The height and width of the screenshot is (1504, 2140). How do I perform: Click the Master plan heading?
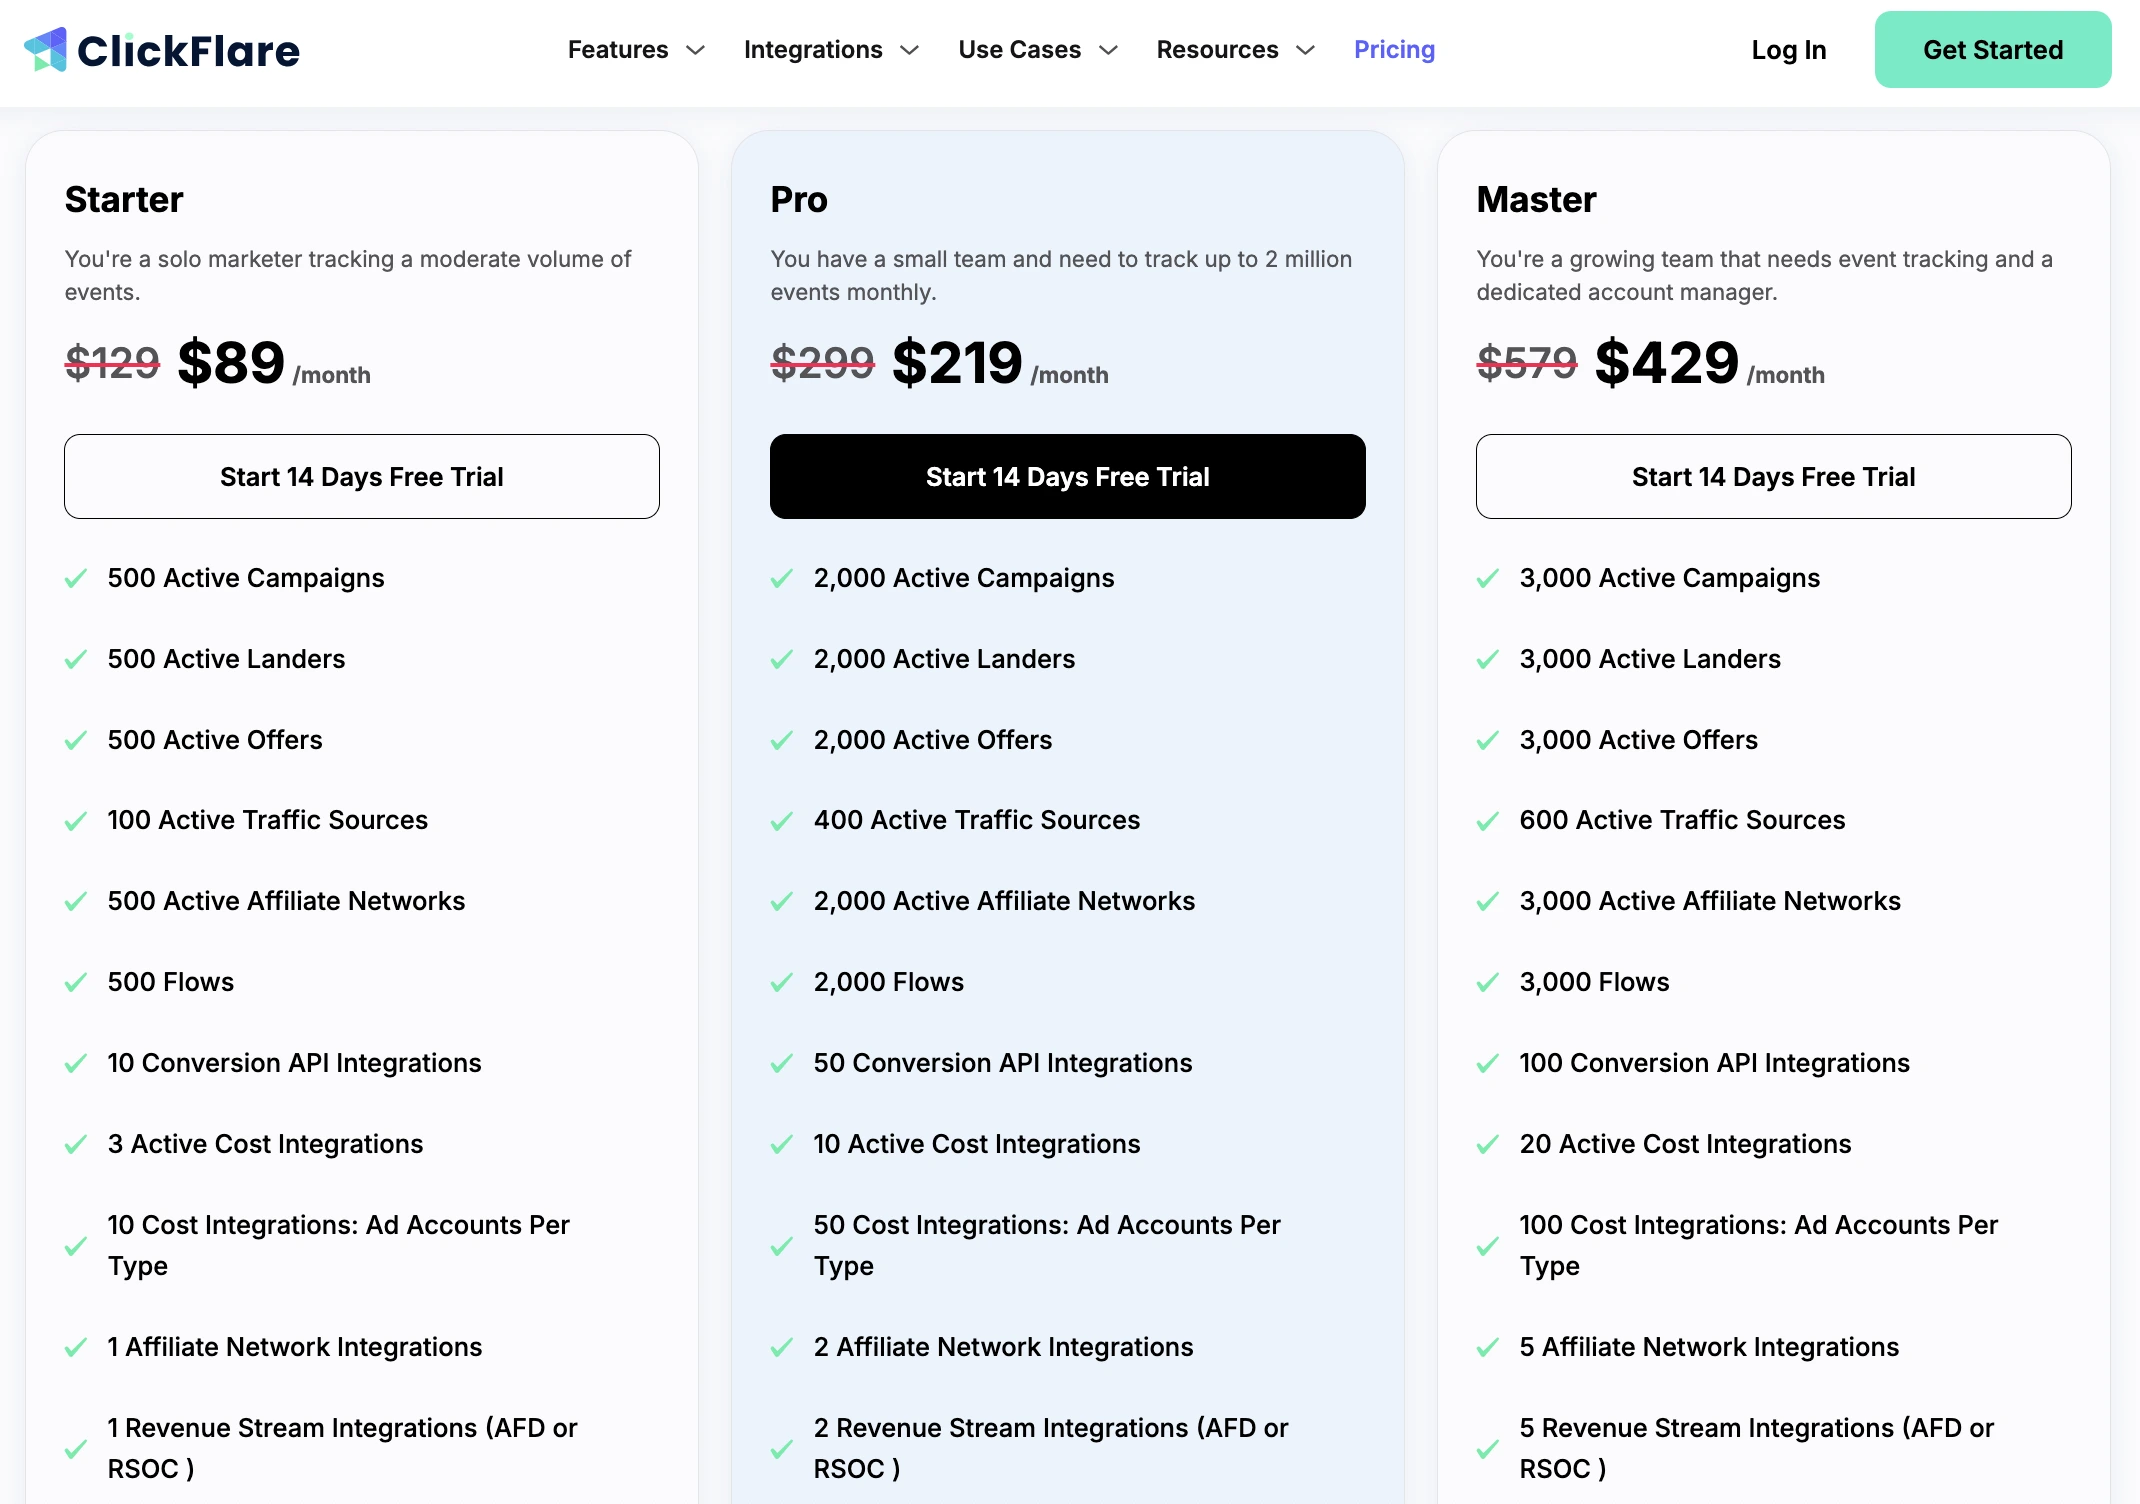1536,200
